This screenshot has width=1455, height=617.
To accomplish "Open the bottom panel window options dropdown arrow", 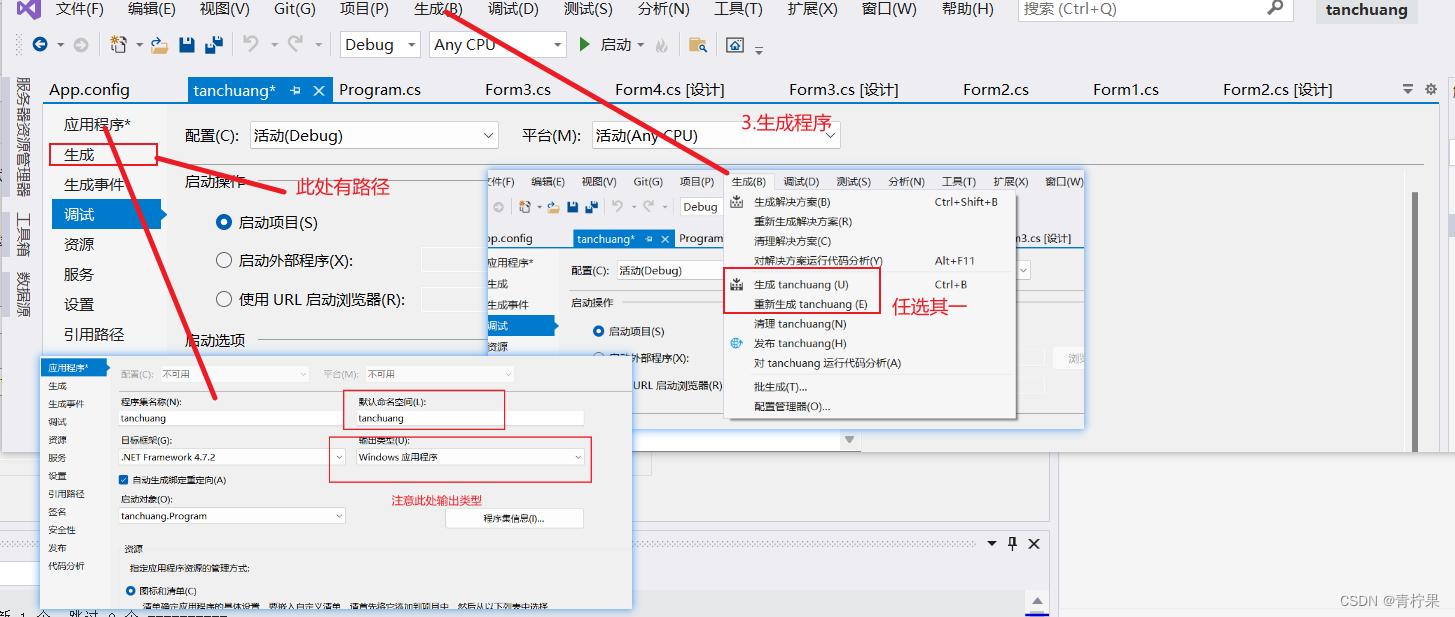I will tap(992, 543).
